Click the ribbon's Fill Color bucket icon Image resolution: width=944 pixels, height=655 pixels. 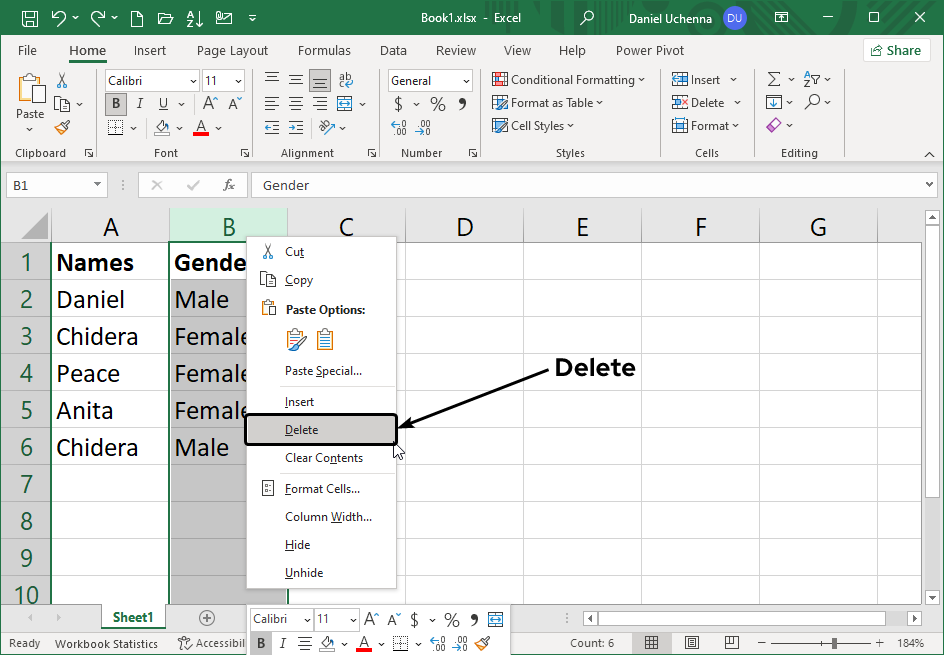(x=162, y=127)
